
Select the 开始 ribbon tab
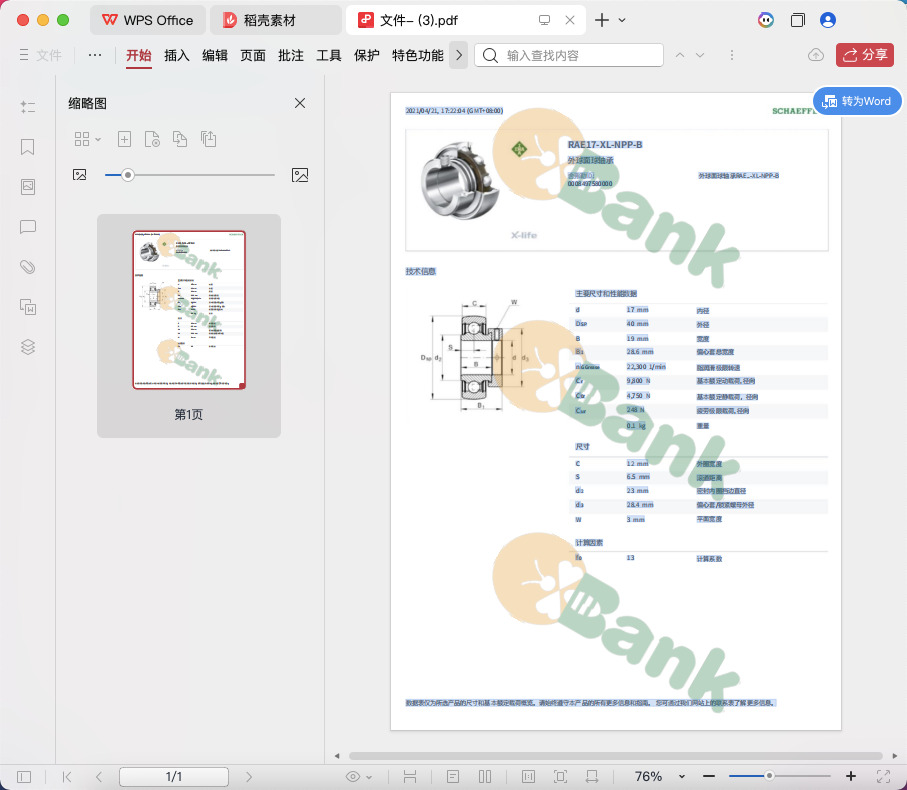(139, 56)
